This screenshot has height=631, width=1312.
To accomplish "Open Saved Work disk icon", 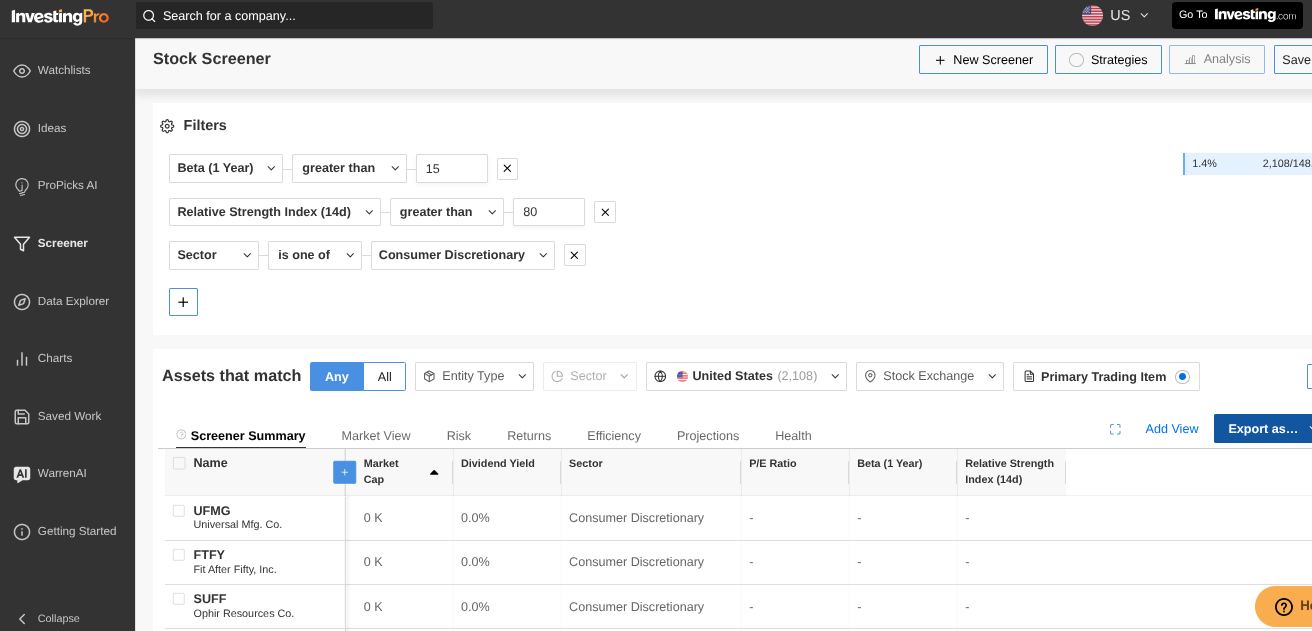I will pos(21,416).
